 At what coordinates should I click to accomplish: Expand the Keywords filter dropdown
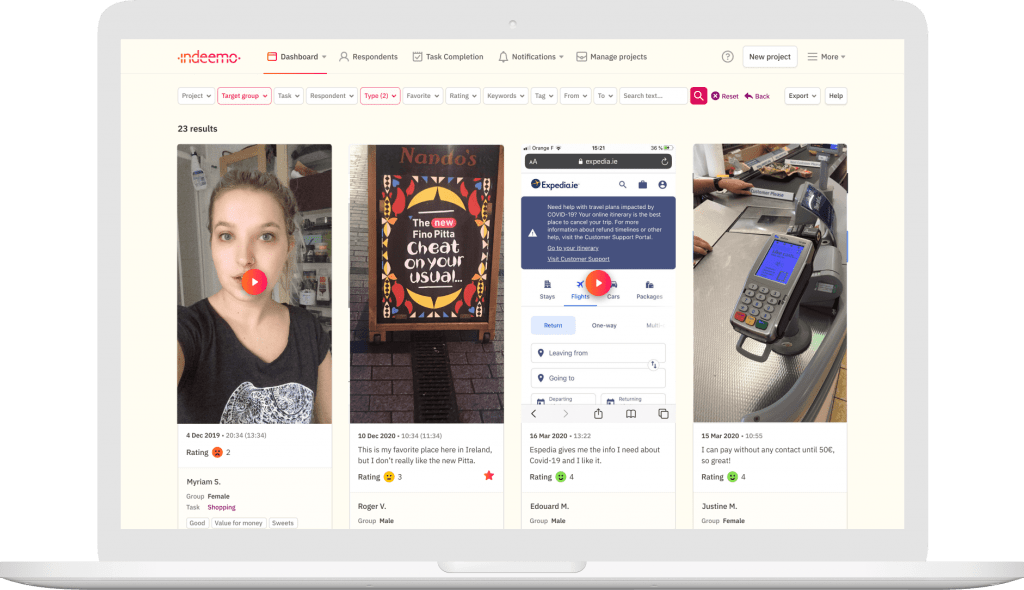point(505,96)
